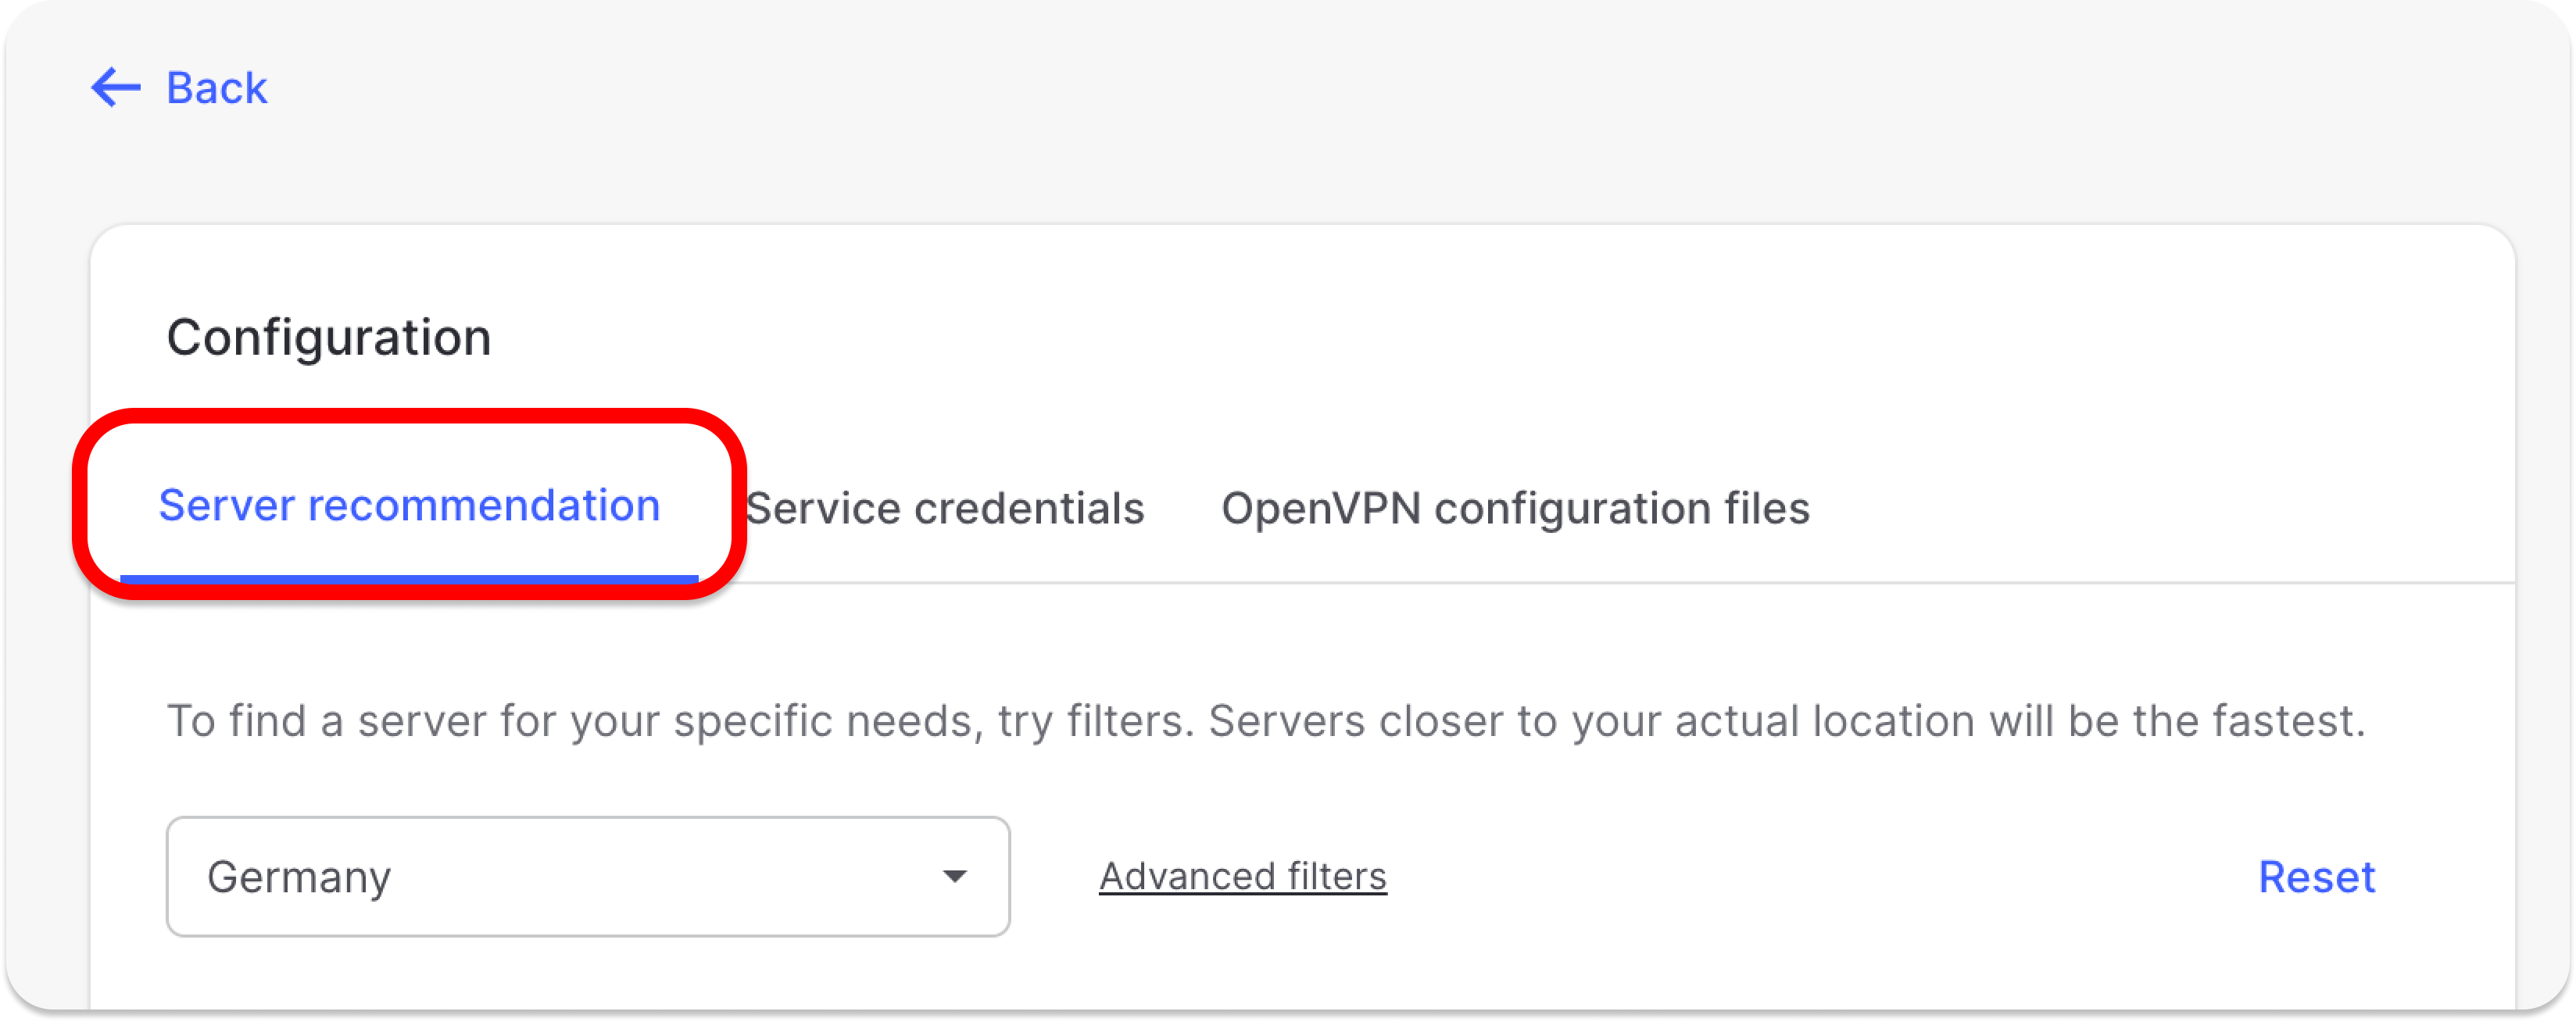
Task: Switch to the Service credentials tab
Action: (x=945, y=508)
